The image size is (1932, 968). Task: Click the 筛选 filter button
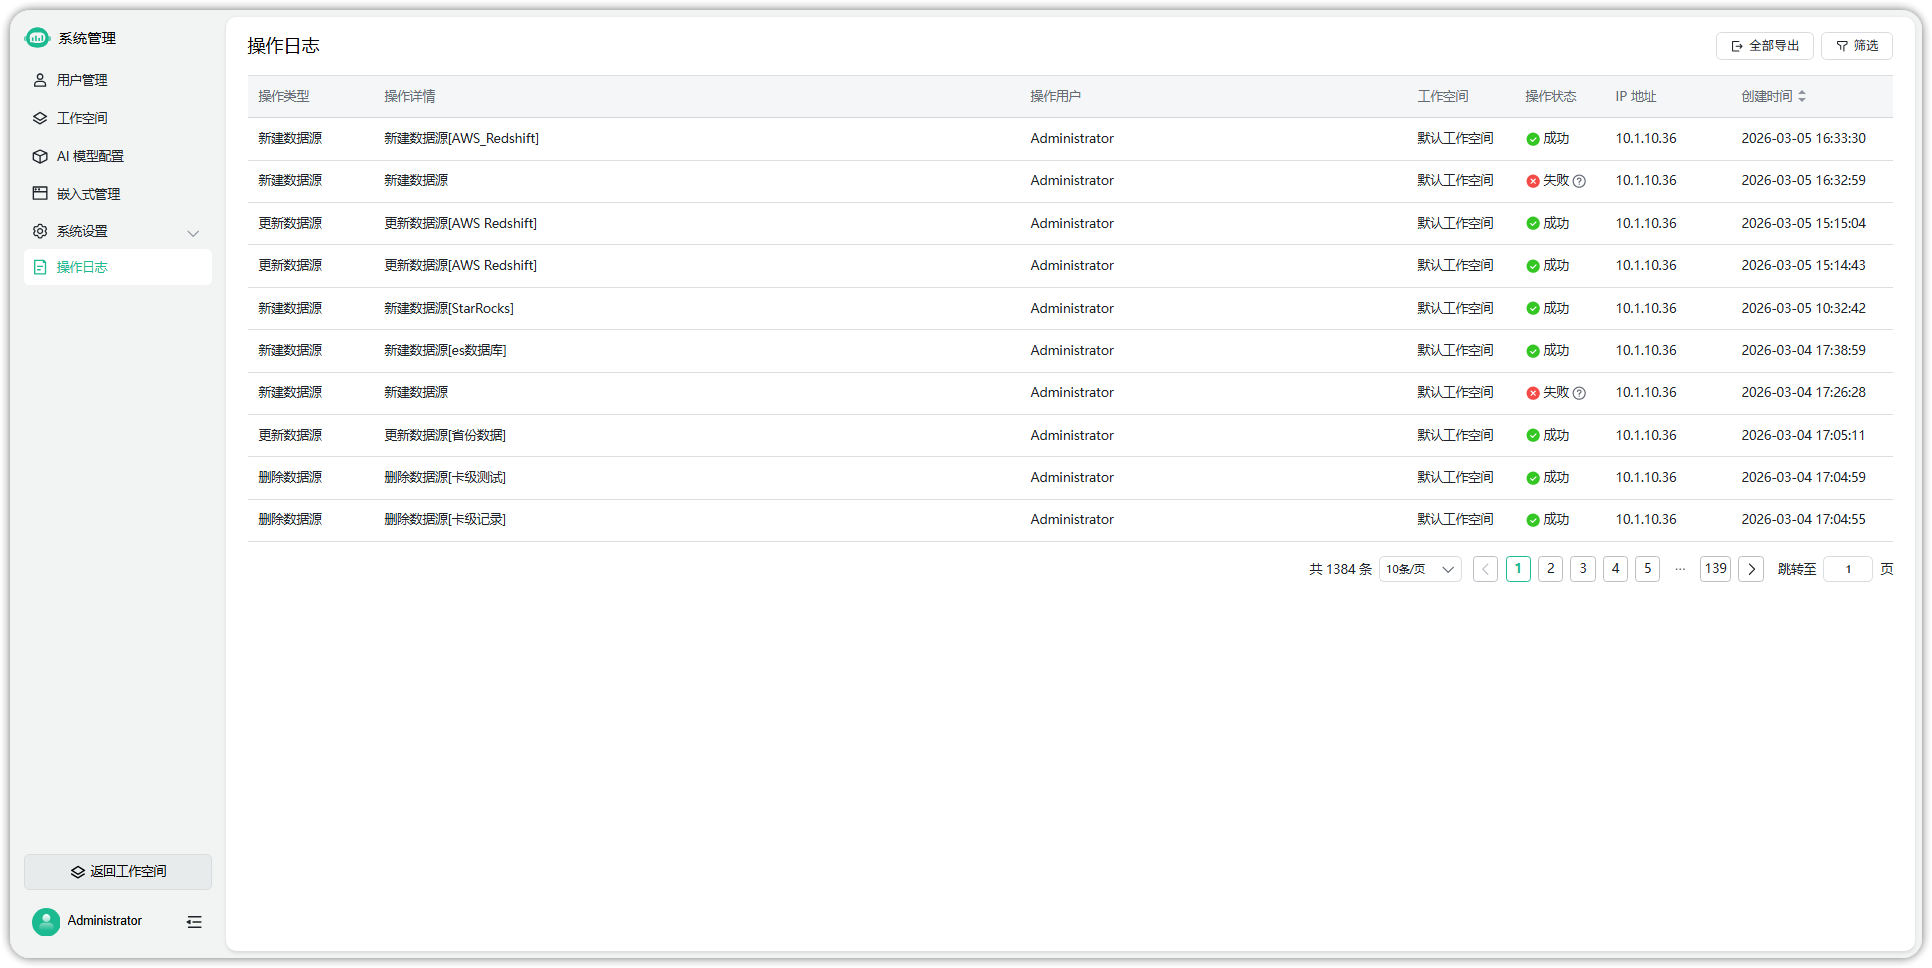[x=1856, y=46]
